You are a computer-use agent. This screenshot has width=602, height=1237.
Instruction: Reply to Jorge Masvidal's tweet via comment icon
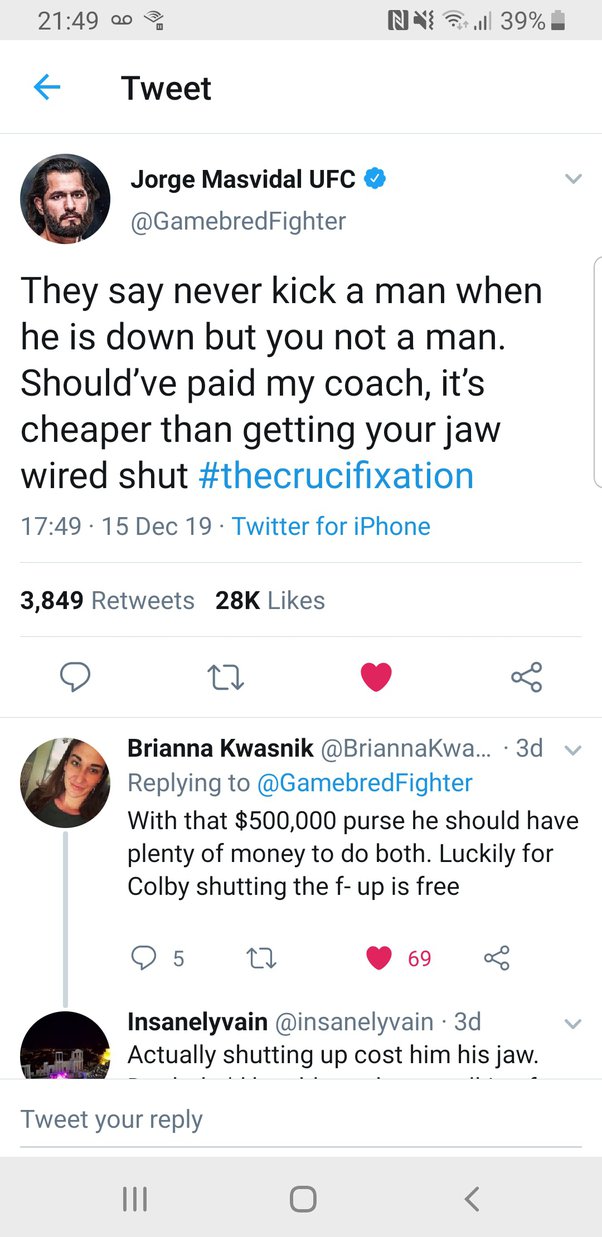[x=75, y=677]
